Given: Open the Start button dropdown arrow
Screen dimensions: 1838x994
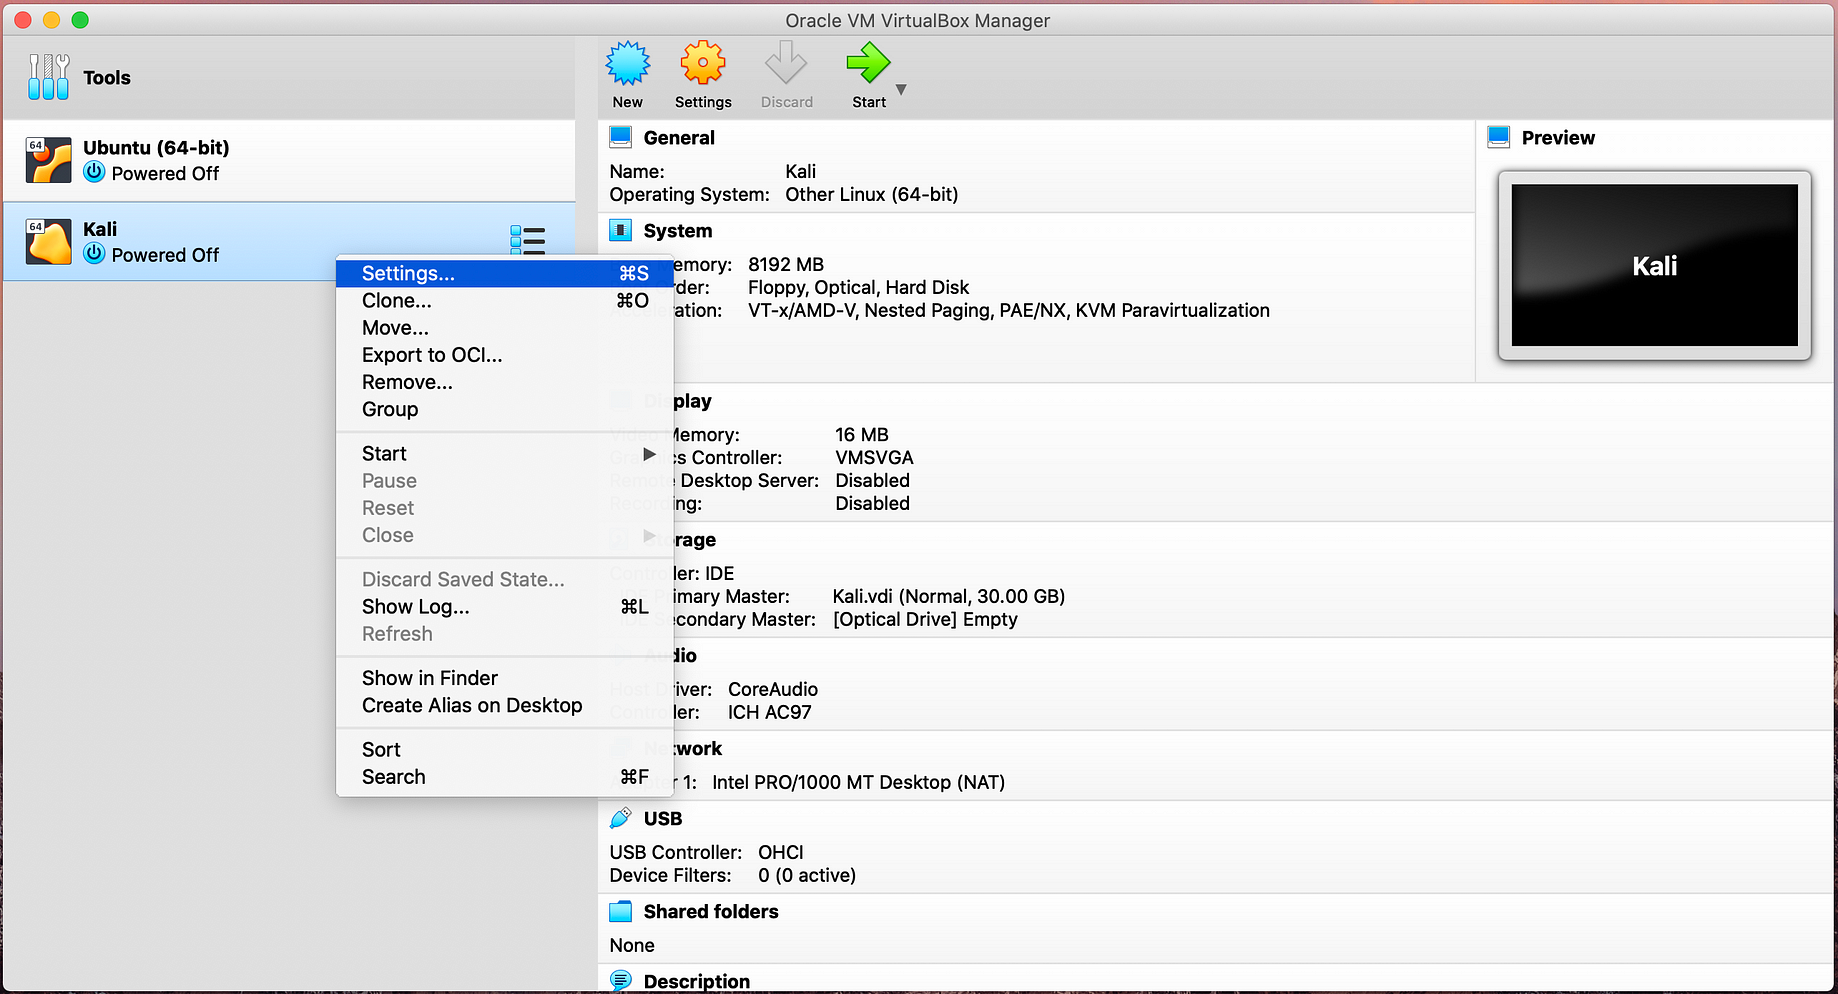Looking at the screenshot, I should click(x=901, y=90).
